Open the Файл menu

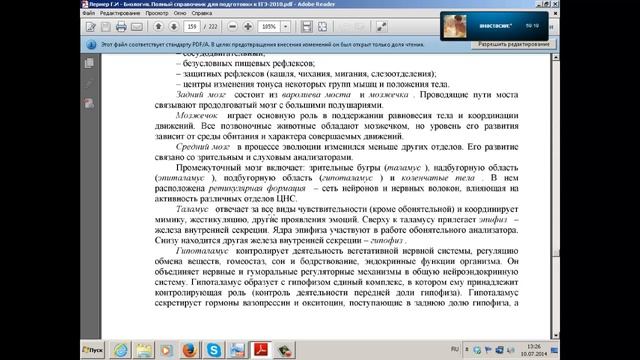pos(89,13)
